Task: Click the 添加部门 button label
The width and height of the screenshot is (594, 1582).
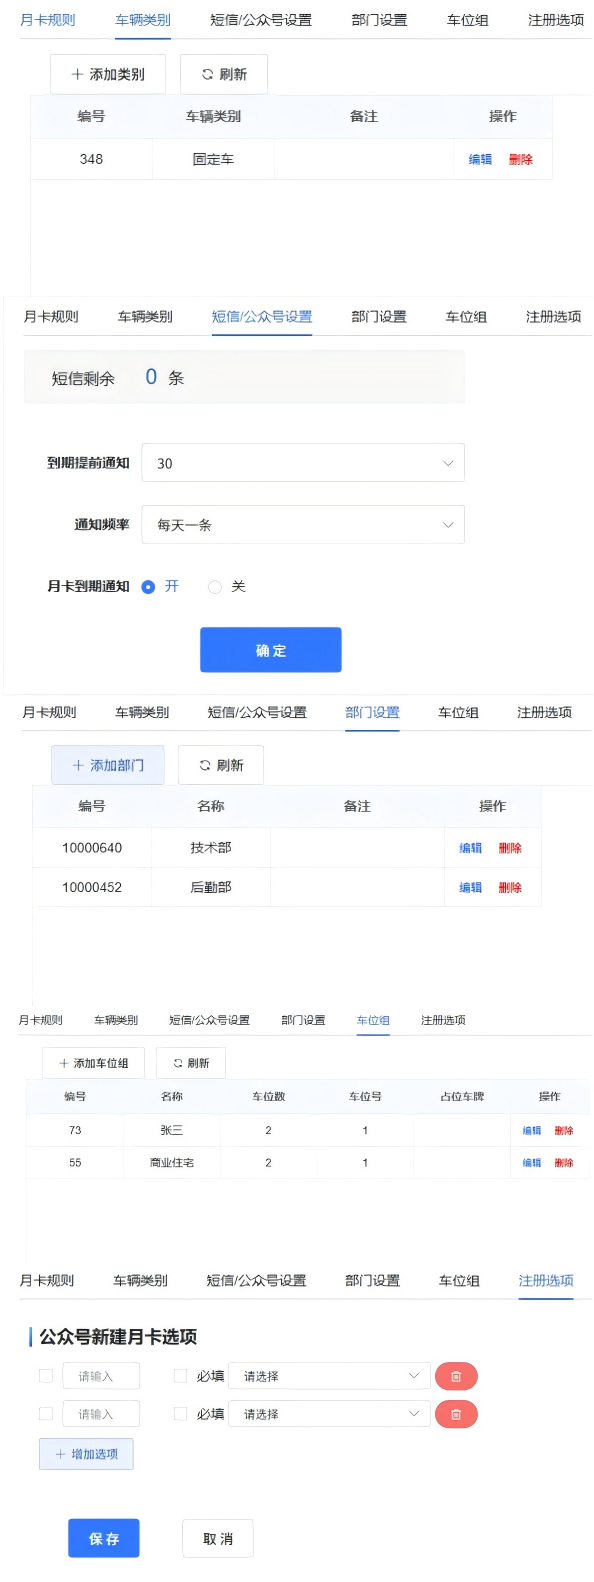Action: tap(117, 765)
